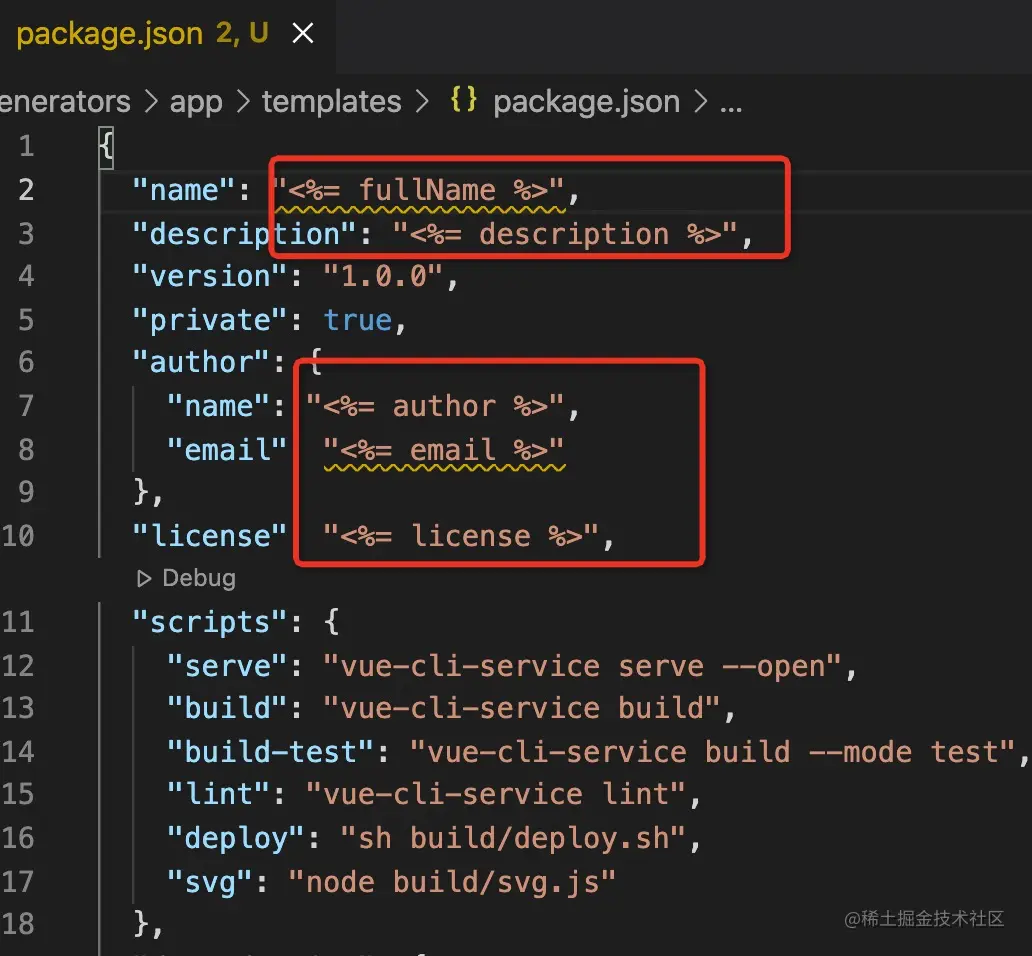Close the package.json editor tab
The height and width of the screenshot is (956, 1032).
tap(302, 34)
